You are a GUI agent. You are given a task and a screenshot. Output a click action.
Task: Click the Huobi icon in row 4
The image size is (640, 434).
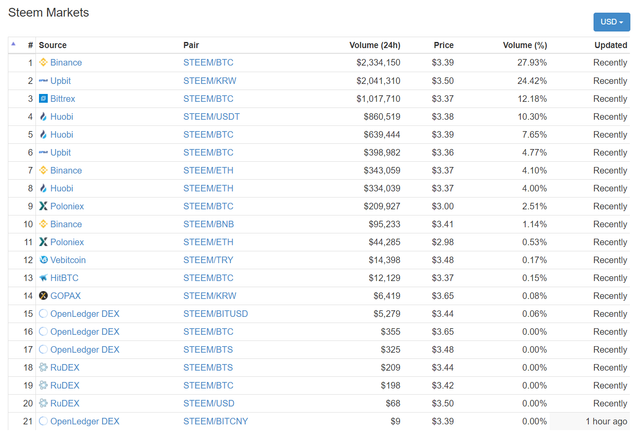43,116
